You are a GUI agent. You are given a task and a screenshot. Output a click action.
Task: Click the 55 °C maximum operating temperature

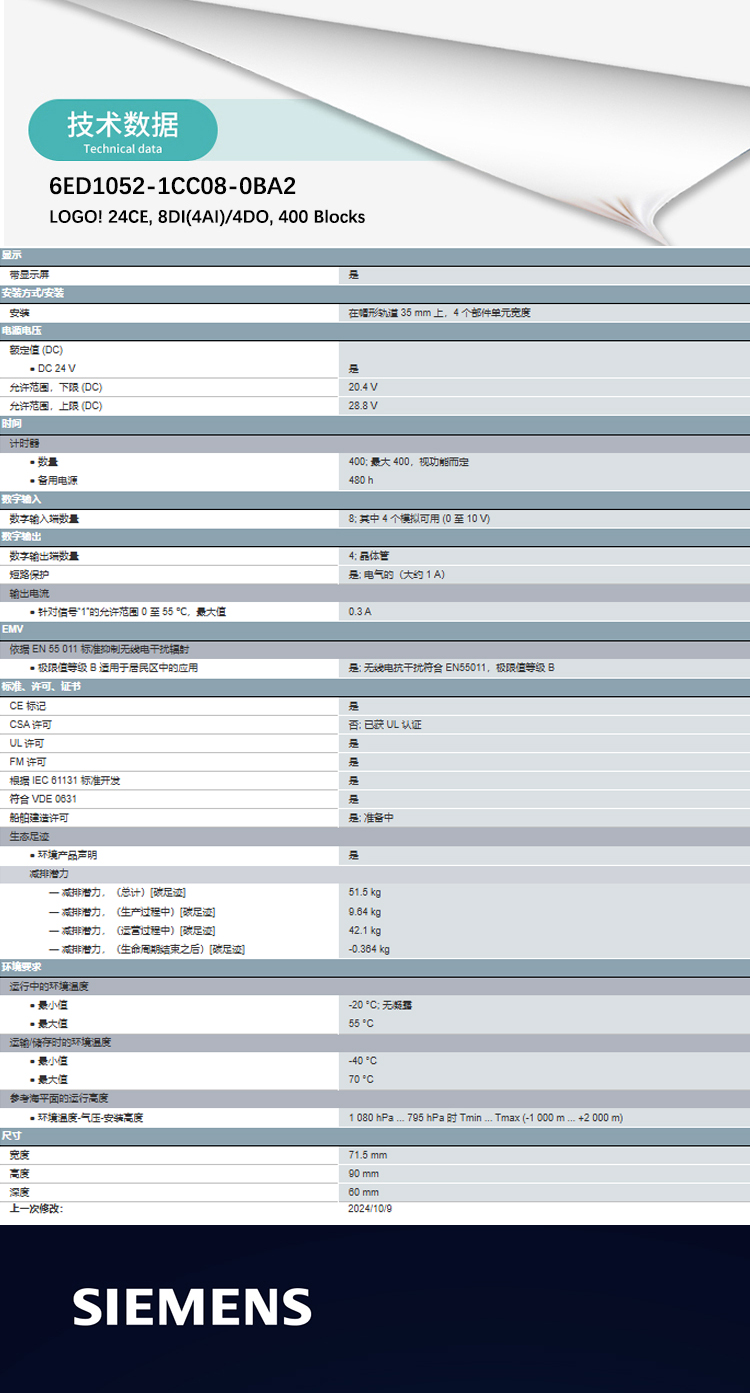tap(361, 1023)
